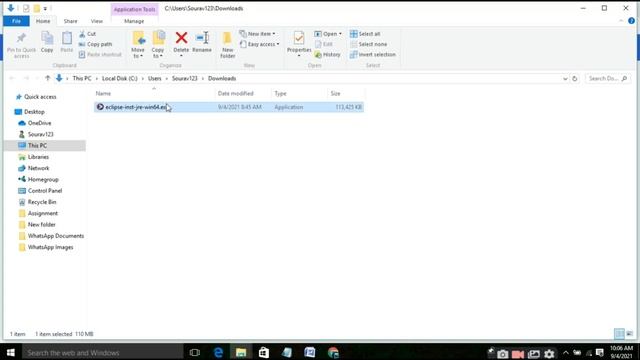Click the Paste ribbon button
640x360 pixels.
tap(67, 42)
